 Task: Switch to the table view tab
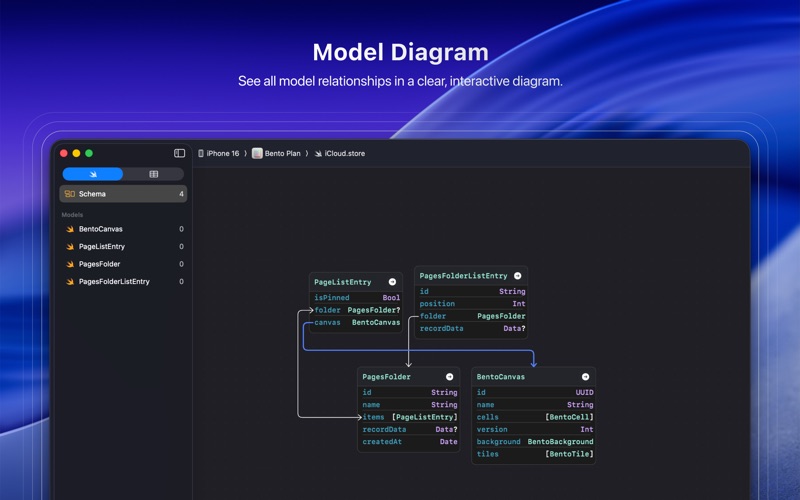[x=154, y=174]
